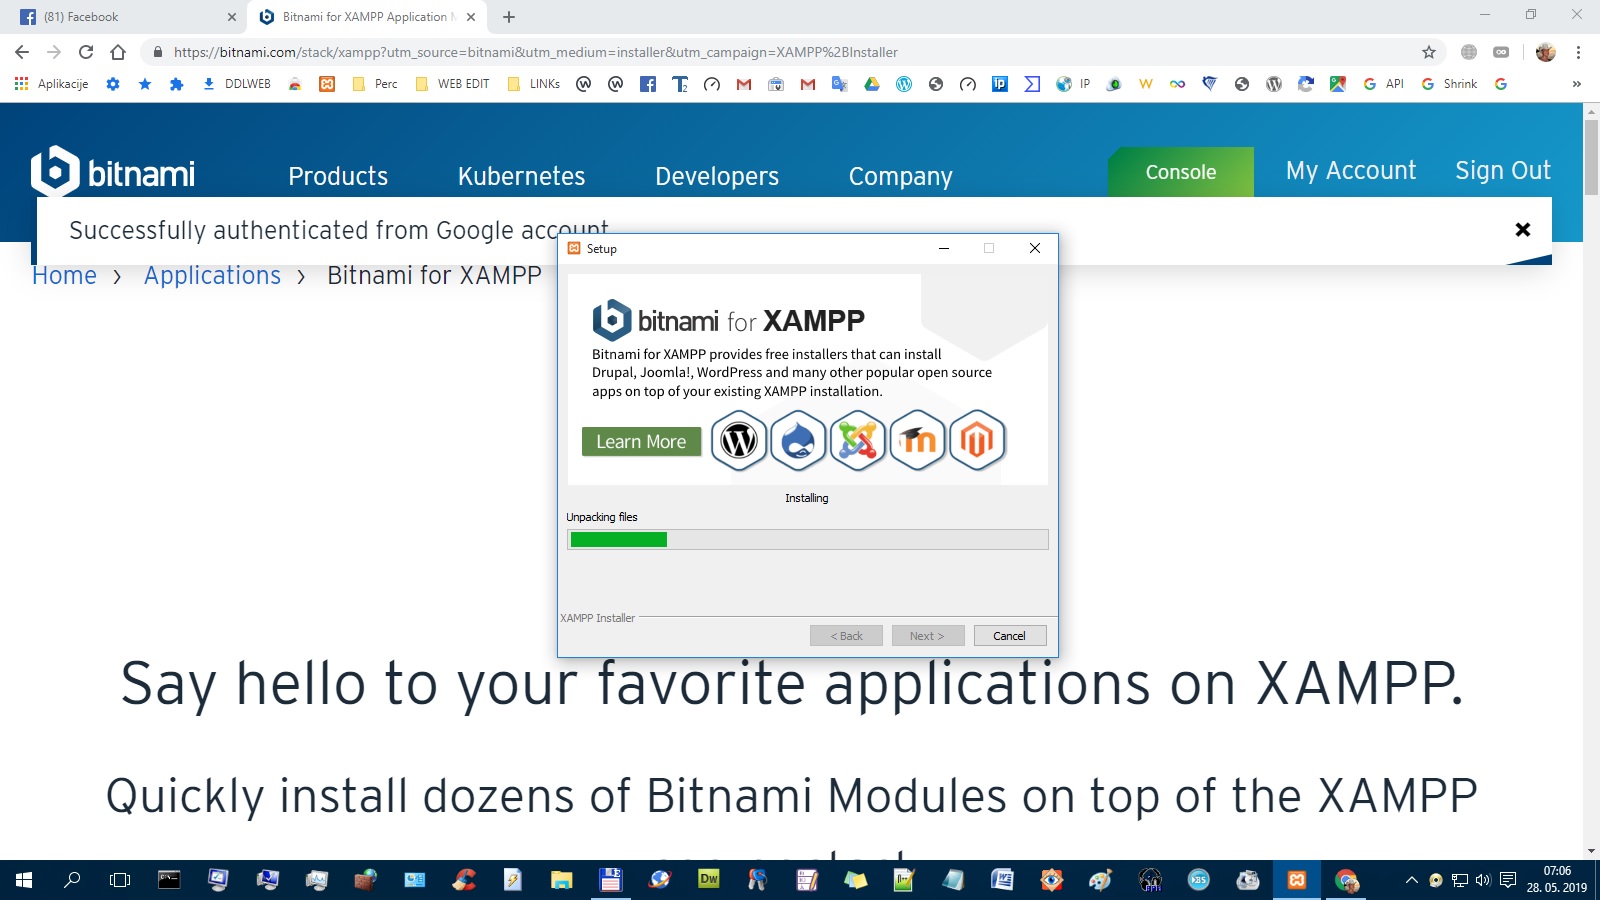Open the Kubernetes menu
The height and width of the screenshot is (900, 1600).
[521, 176]
